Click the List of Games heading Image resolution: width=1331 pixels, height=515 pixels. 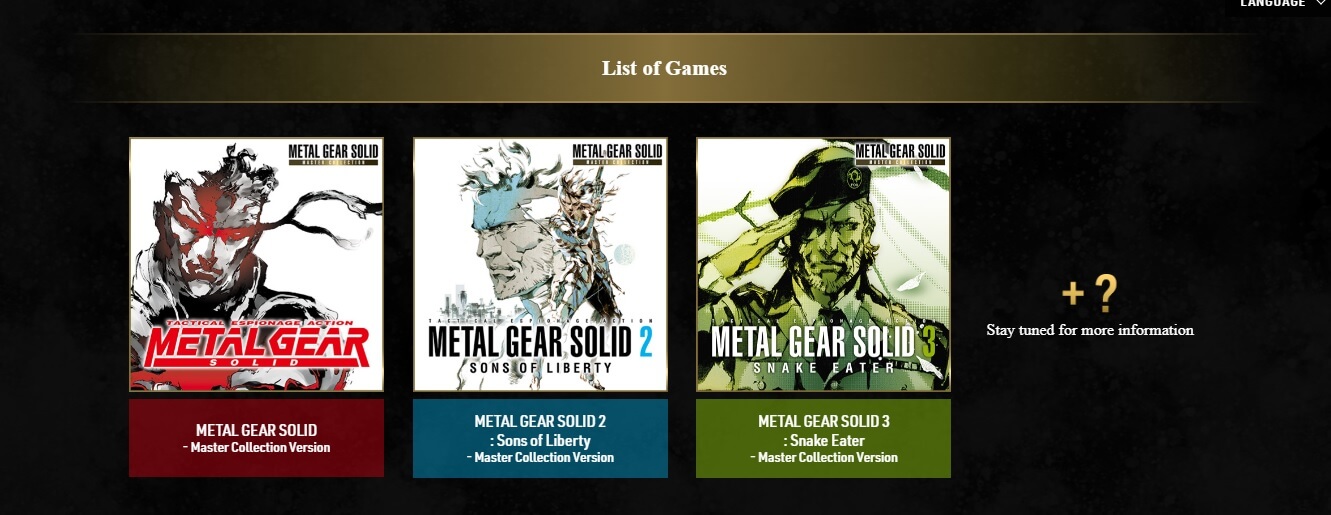(664, 68)
